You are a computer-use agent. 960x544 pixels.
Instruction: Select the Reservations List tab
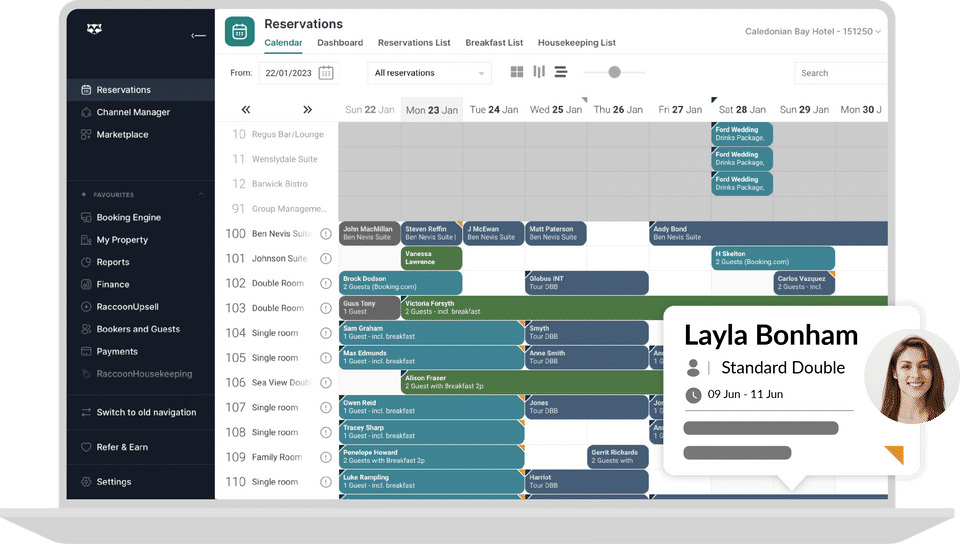(x=414, y=43)
